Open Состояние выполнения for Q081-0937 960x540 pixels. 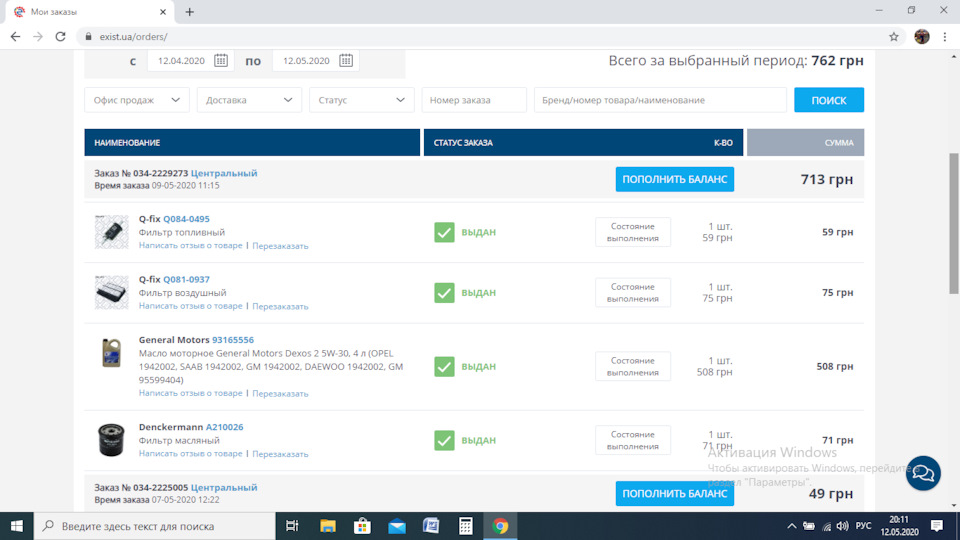coord(632,293)
